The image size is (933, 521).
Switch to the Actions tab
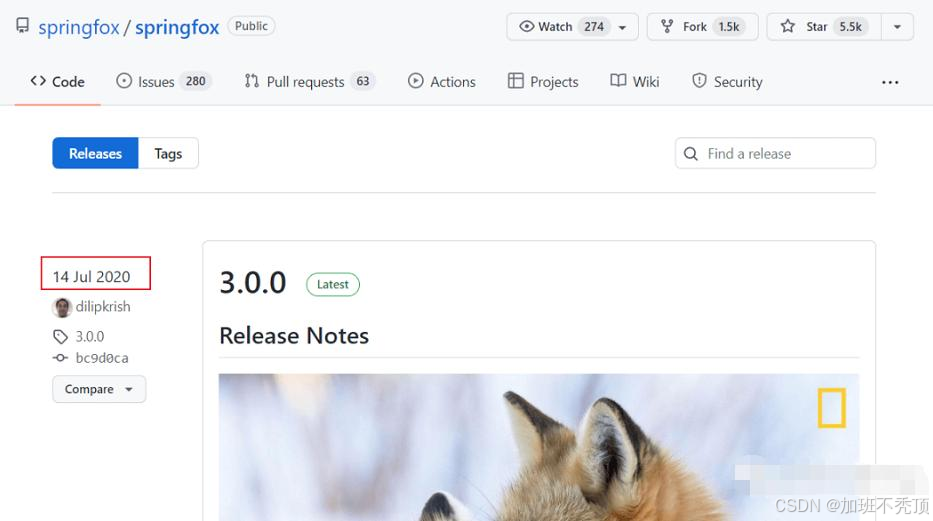pos(442,81)
